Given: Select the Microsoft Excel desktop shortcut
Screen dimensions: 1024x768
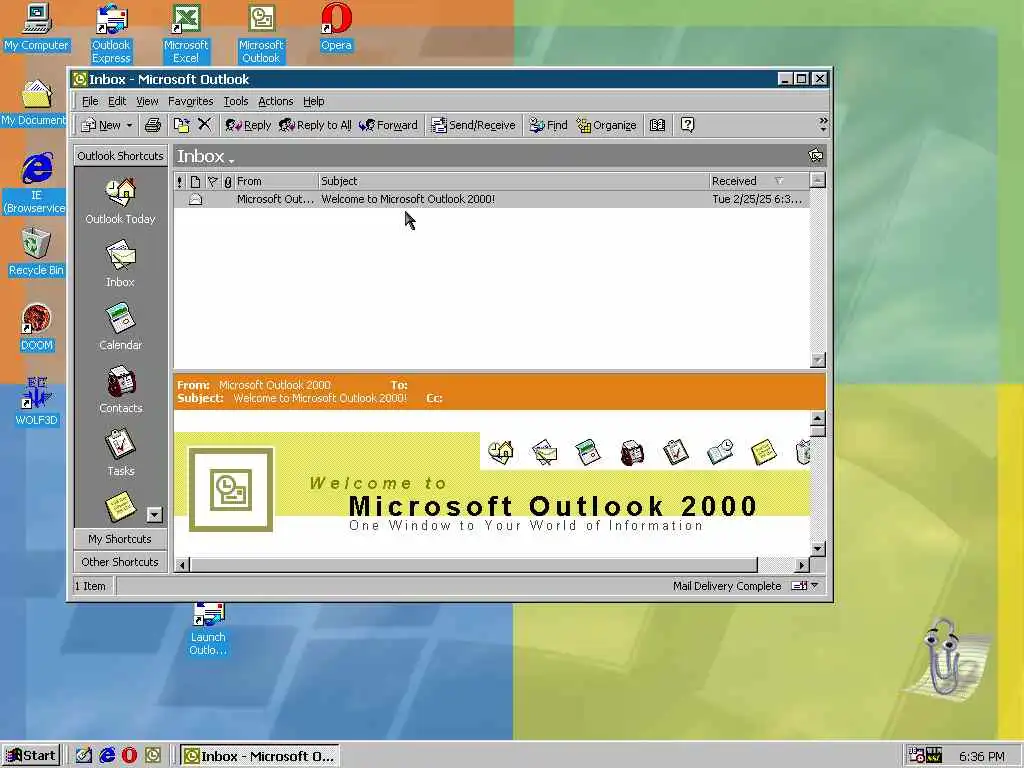Looking at the screenshot, I should click(x=185, y=33).
